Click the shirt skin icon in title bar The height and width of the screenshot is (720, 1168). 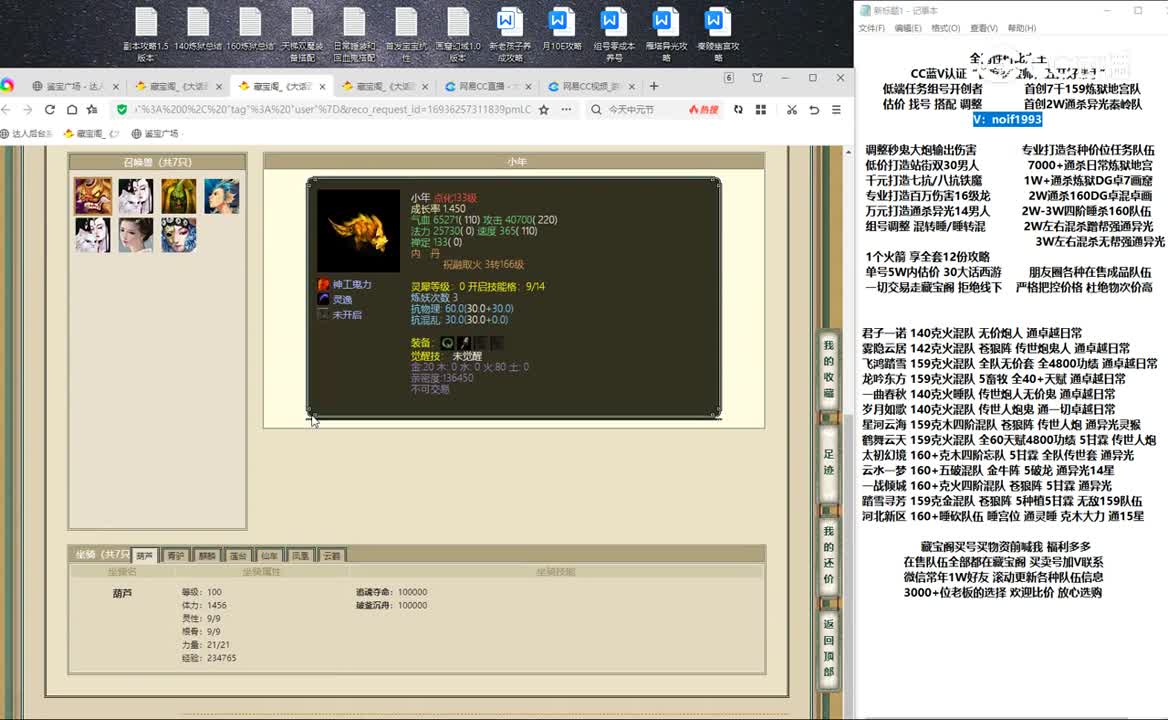pos(758,77)
